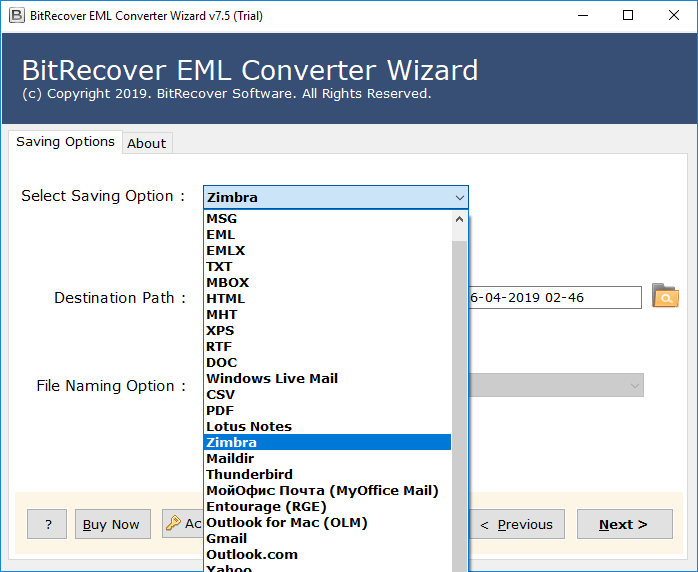
Task: Click the BitRecover app icon in title bar
Action: [x=17, y=16]
